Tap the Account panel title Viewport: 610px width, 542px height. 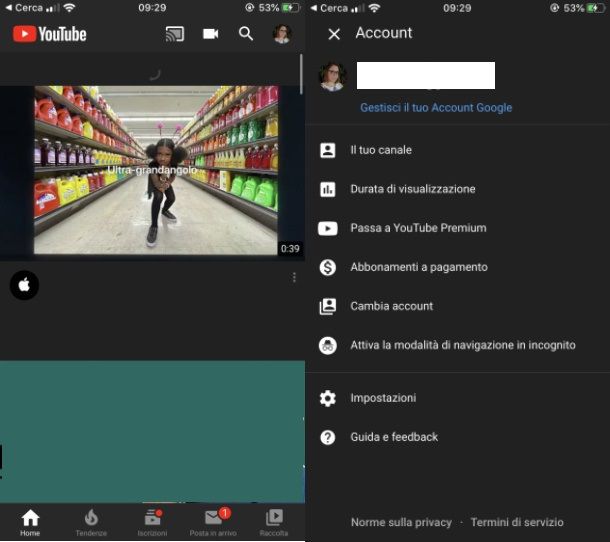coord(384,33)
